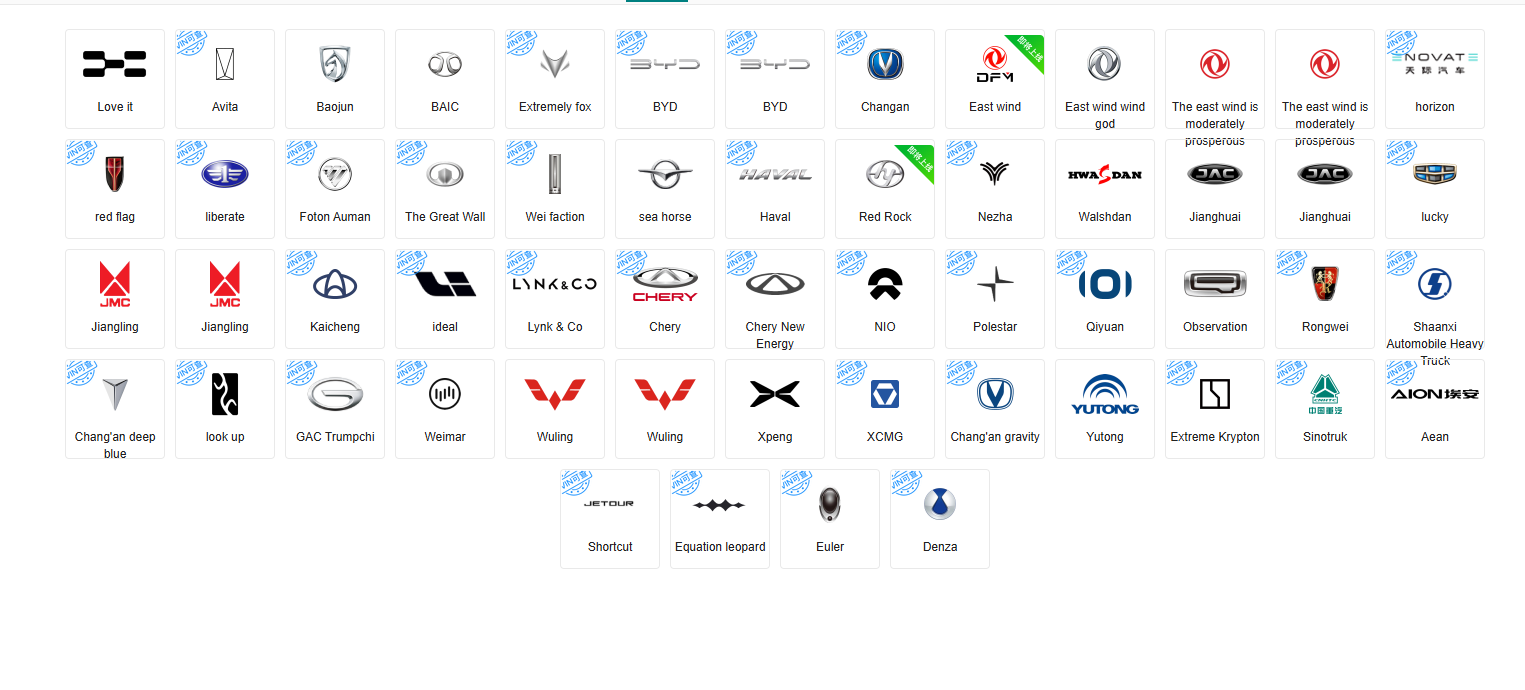Viewport: 1525px width, 690px height.
Task: Select the Rongwei crest logo
Action: [1325, 284]
